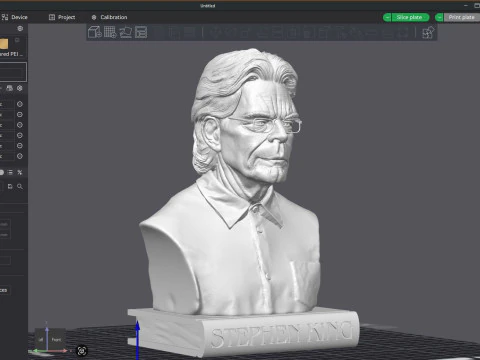Image resolution: width=480 pixels, height=360 pixels.
Task: Toggle the Advanced switch in process section
Action: tap(2, 172)
